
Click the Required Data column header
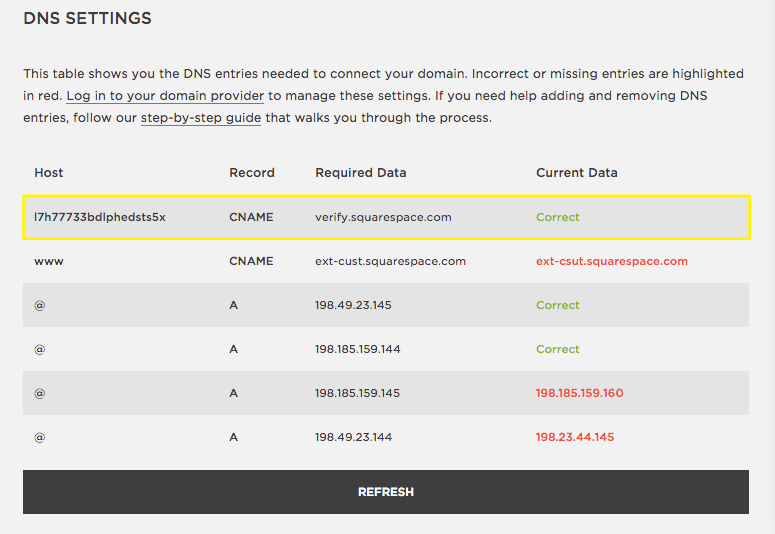pos(360,173)
